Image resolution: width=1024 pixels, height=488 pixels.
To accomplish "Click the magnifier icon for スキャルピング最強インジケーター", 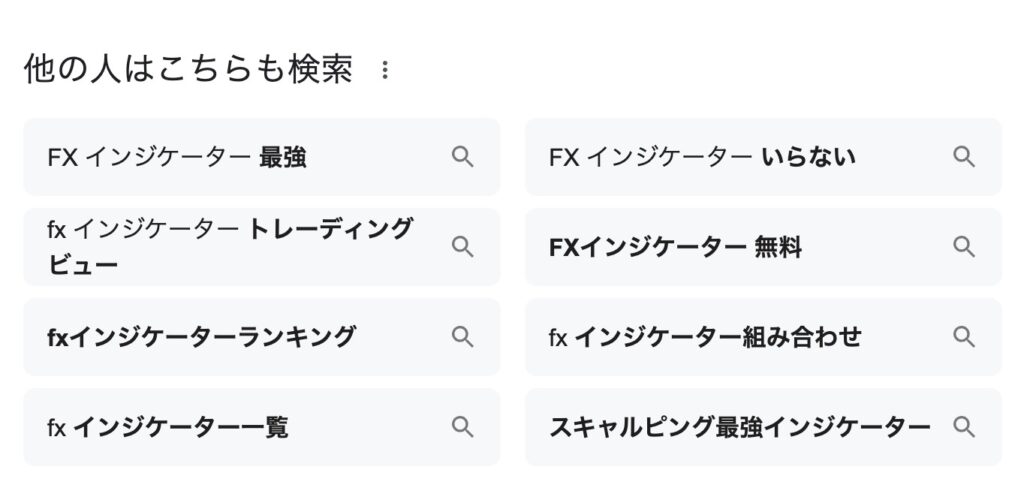I will (964, 427).
